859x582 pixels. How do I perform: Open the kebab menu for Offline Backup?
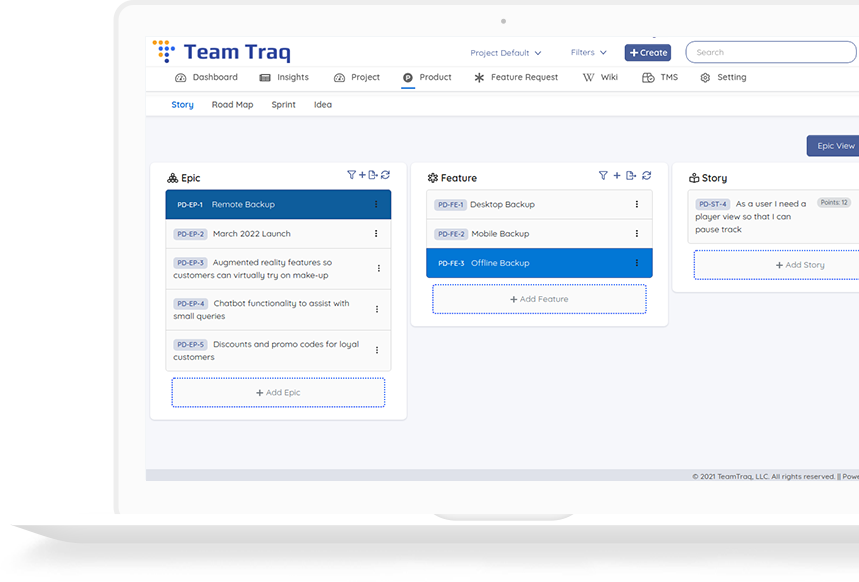[637, 263]
